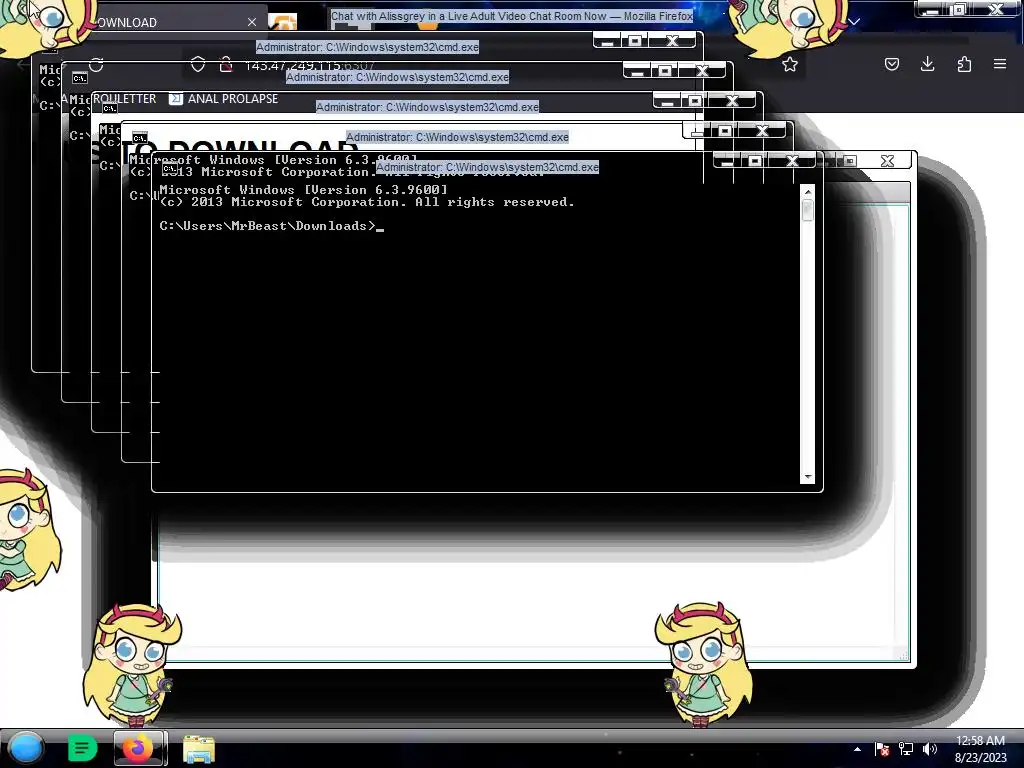Click the cmd prompt C:\Users\MrBeast\Downloads>
The width and height of the screenshot is (1024, 768).
pos(267,226)
